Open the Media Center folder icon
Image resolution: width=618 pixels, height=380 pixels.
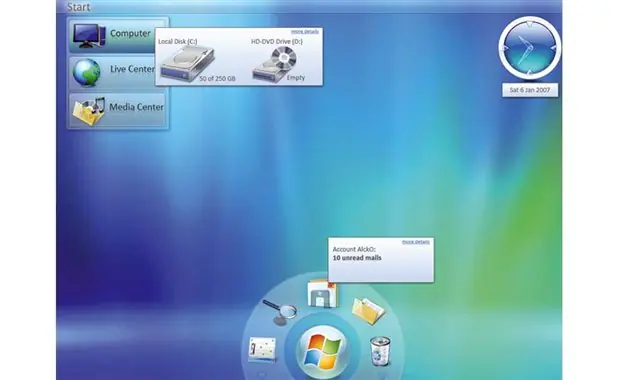coord(89,111)
